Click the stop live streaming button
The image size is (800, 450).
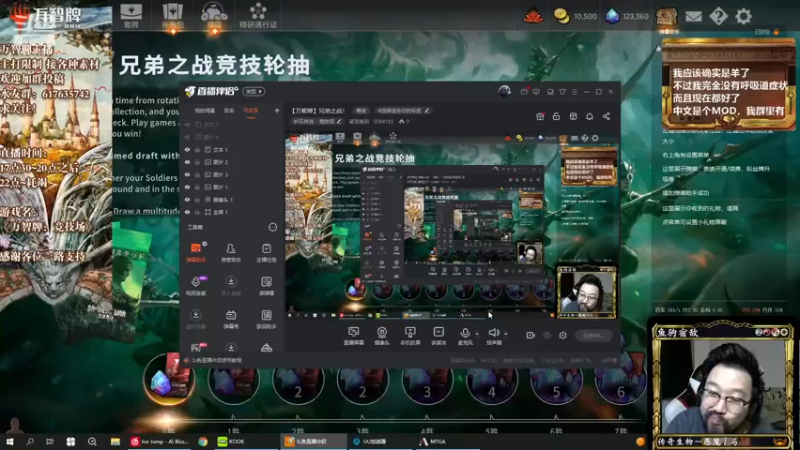click(x=594, y=336)
